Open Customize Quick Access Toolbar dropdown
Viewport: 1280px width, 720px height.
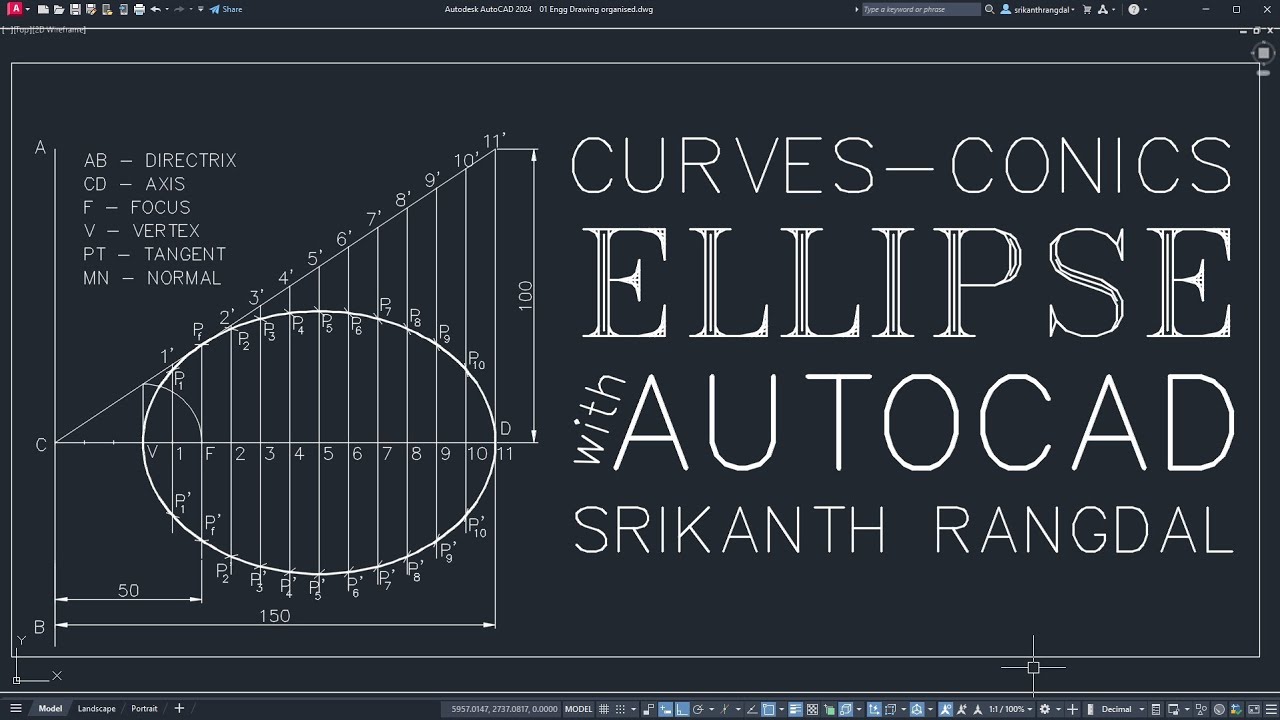[201, 9]
